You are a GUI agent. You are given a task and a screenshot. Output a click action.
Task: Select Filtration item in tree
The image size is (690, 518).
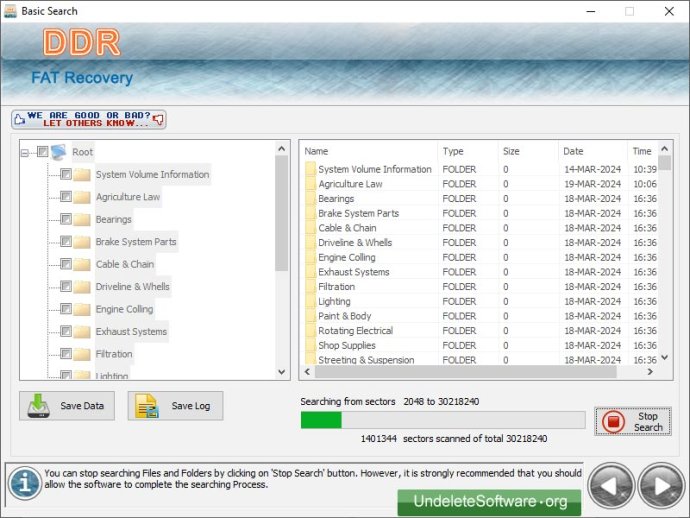point(114,354)
